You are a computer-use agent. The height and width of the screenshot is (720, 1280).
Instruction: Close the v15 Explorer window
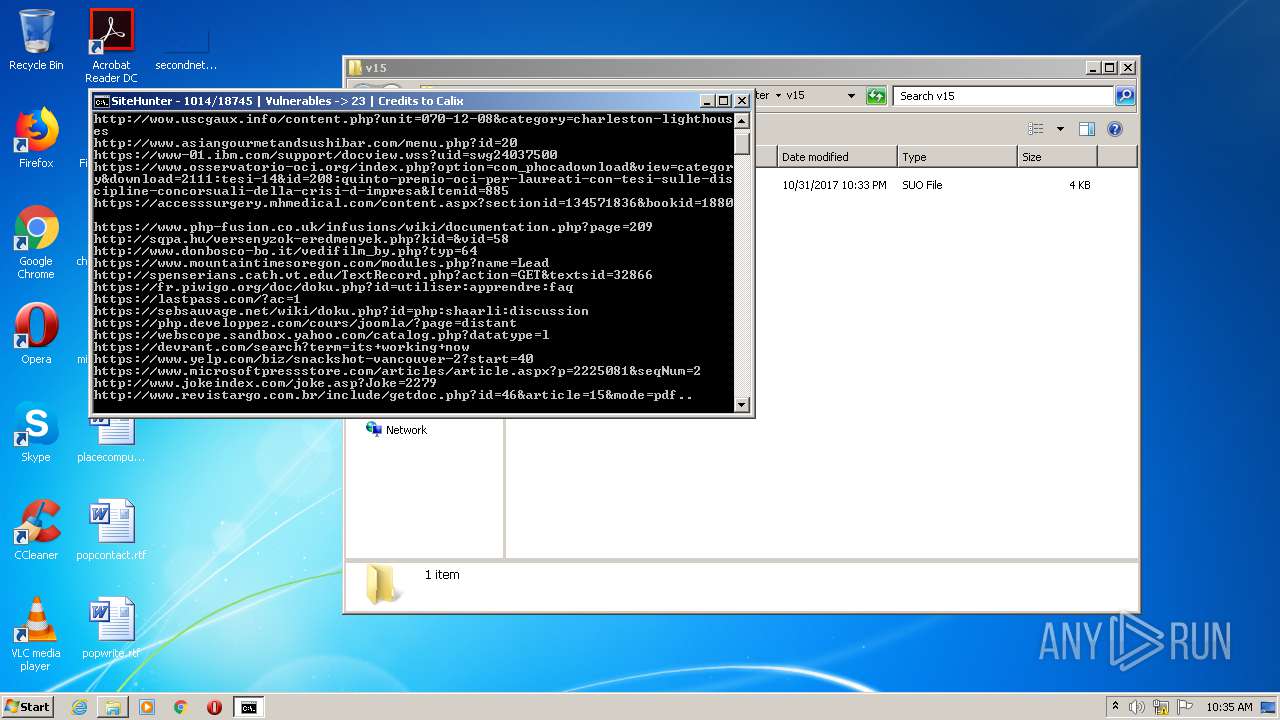click(1127, 68)
